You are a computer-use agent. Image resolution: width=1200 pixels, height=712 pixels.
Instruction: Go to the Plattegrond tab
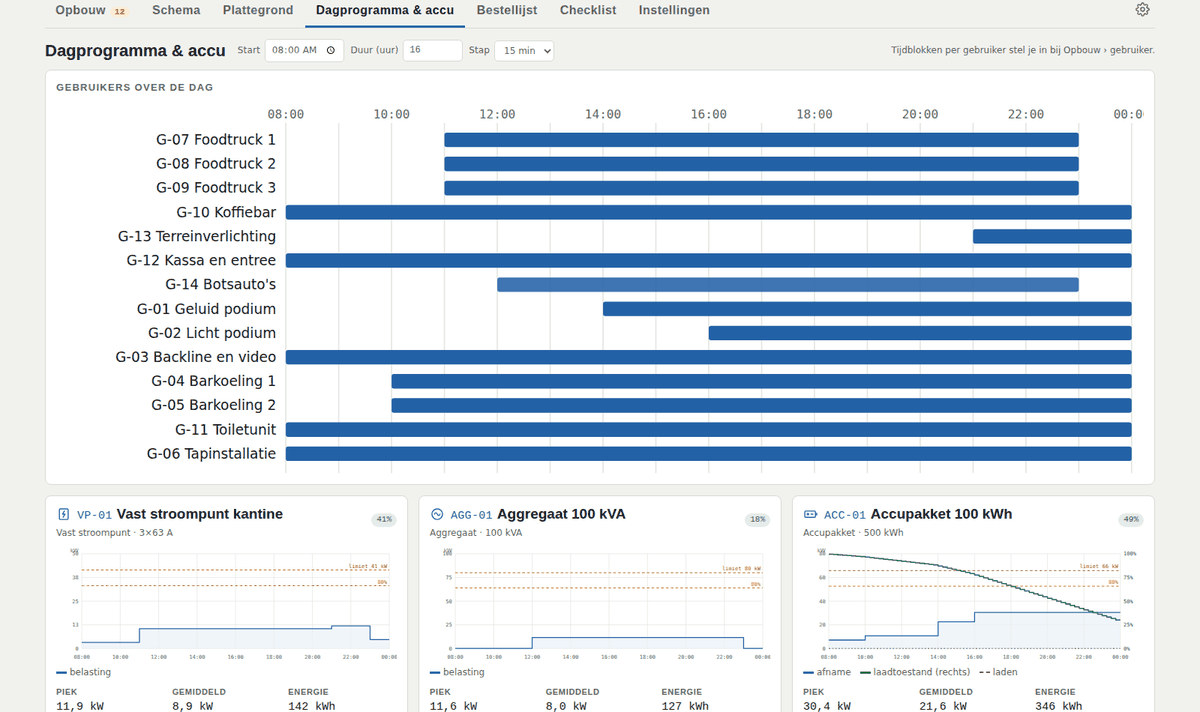(258, 11)
